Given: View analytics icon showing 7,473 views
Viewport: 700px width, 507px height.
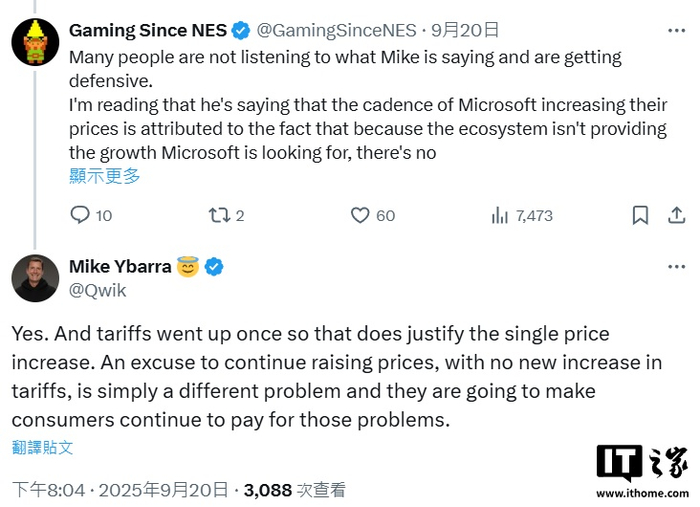Looking at the screenshot, I should [500, 215].
